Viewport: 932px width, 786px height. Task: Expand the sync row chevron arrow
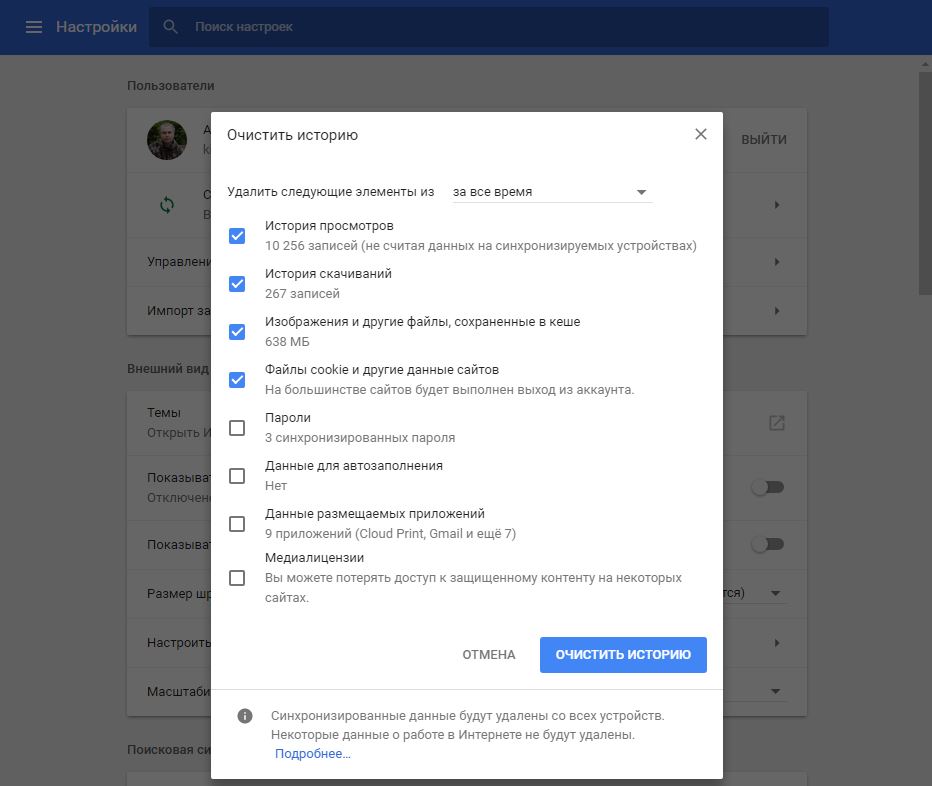coord(776,205)
